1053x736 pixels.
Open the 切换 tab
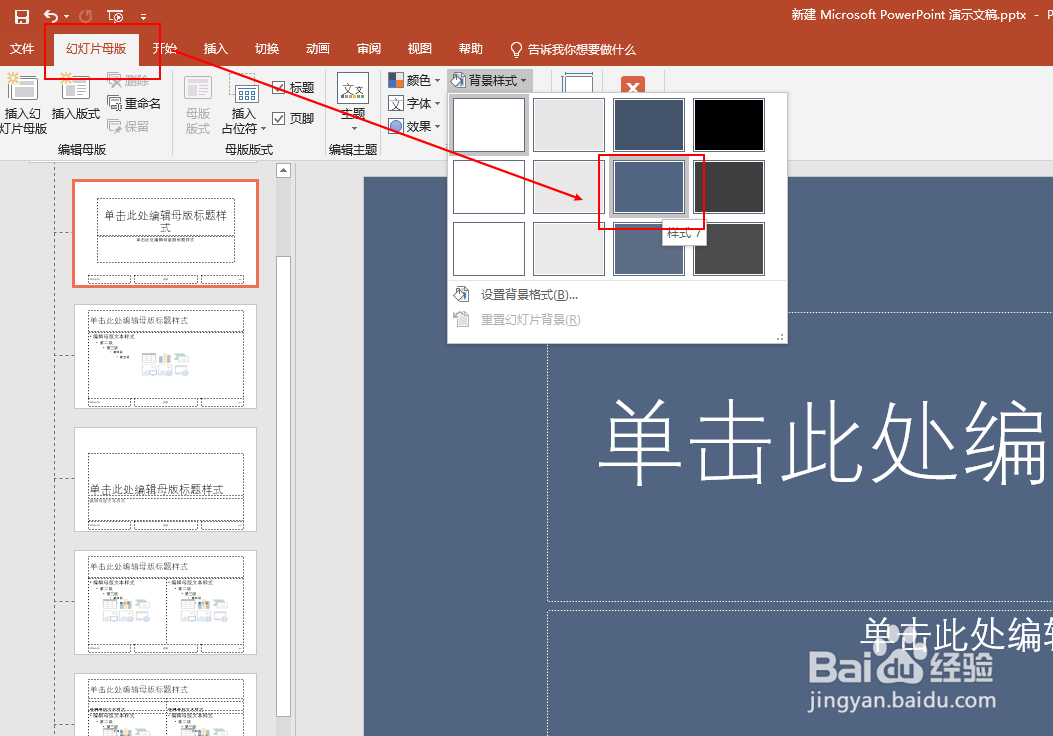pos(267,48)
